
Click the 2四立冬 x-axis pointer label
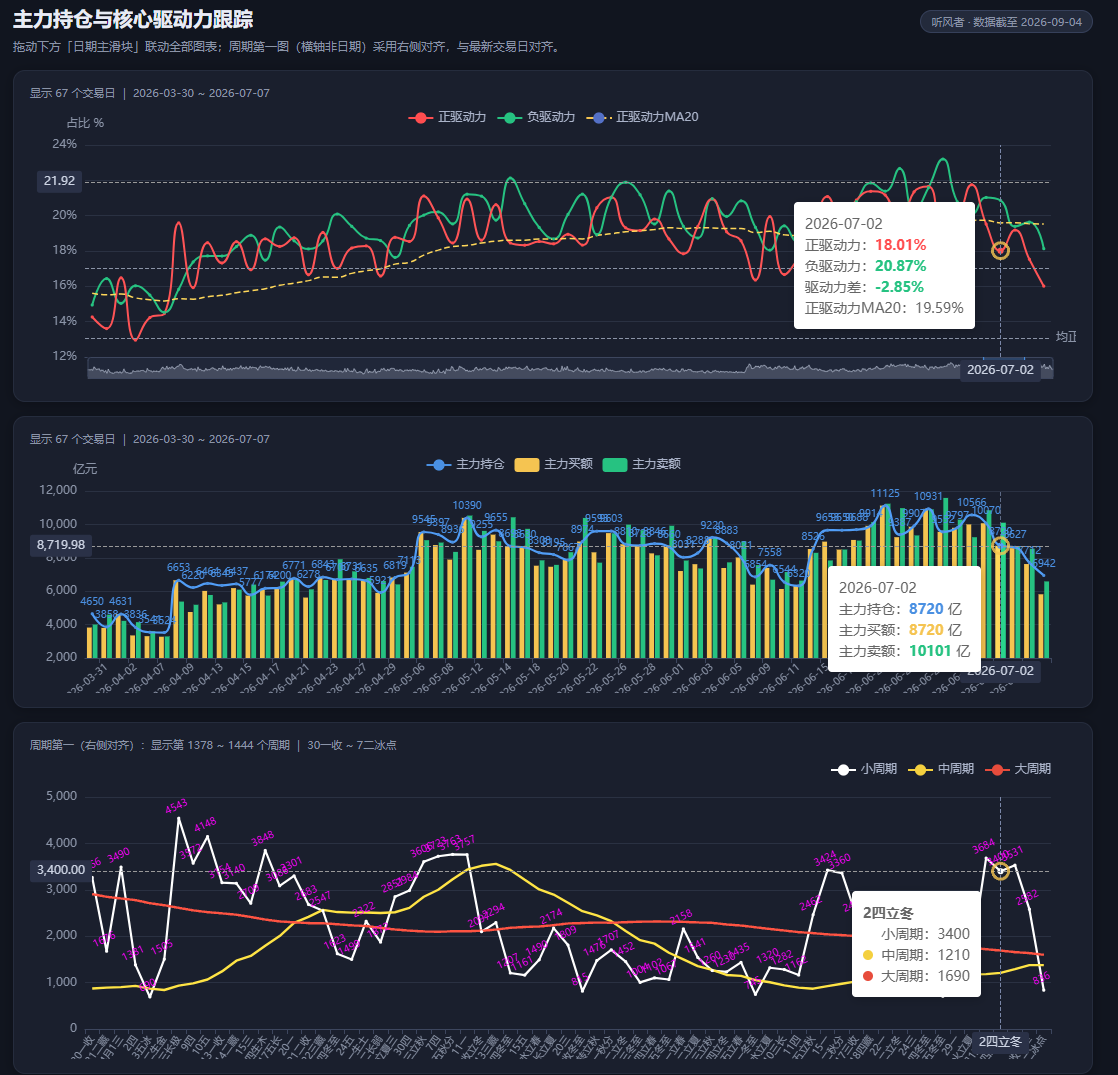1000,1041
